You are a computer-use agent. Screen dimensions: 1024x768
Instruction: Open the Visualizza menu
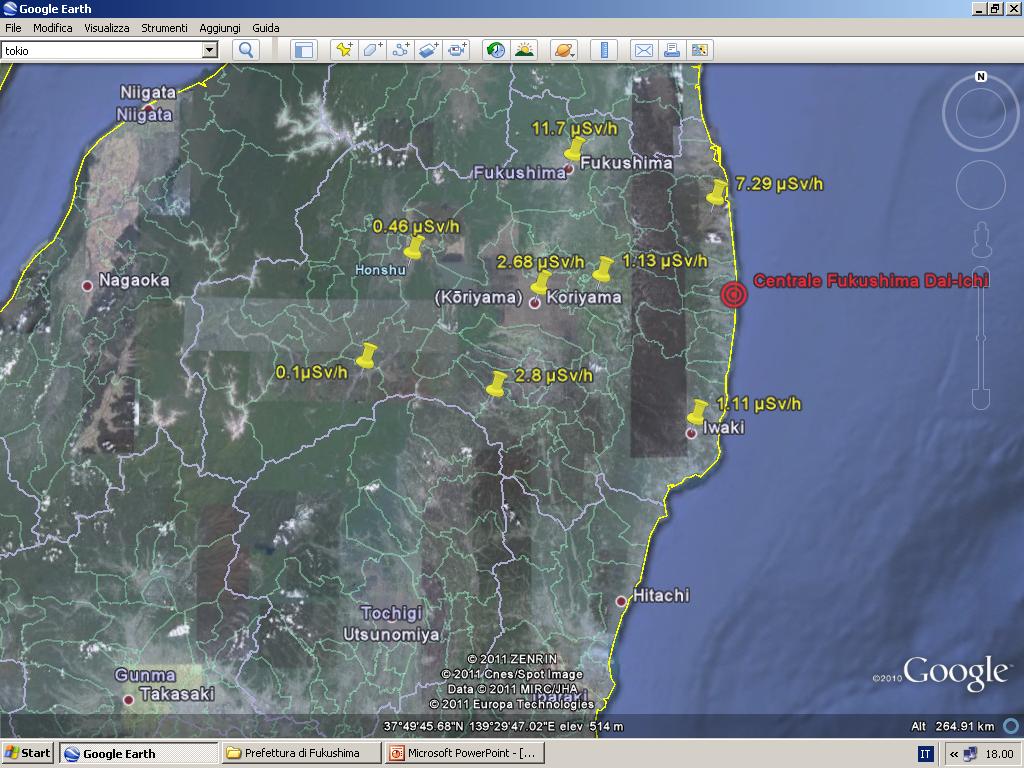tap(106, 28)
